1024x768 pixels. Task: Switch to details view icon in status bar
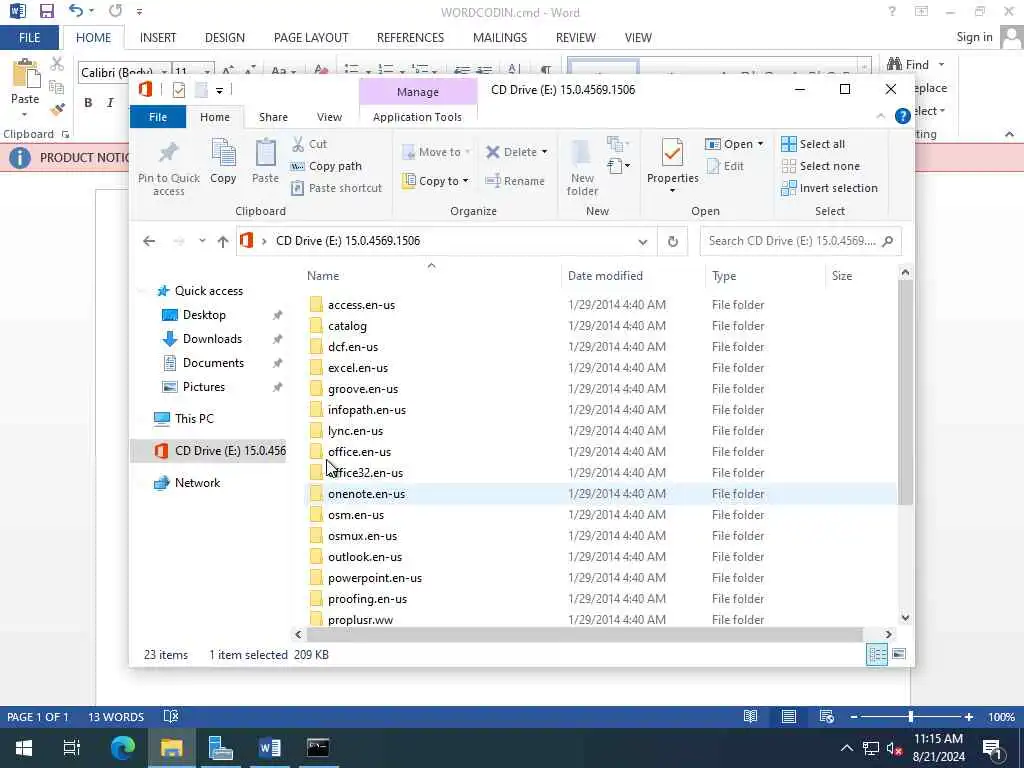(x=876, y=654)
